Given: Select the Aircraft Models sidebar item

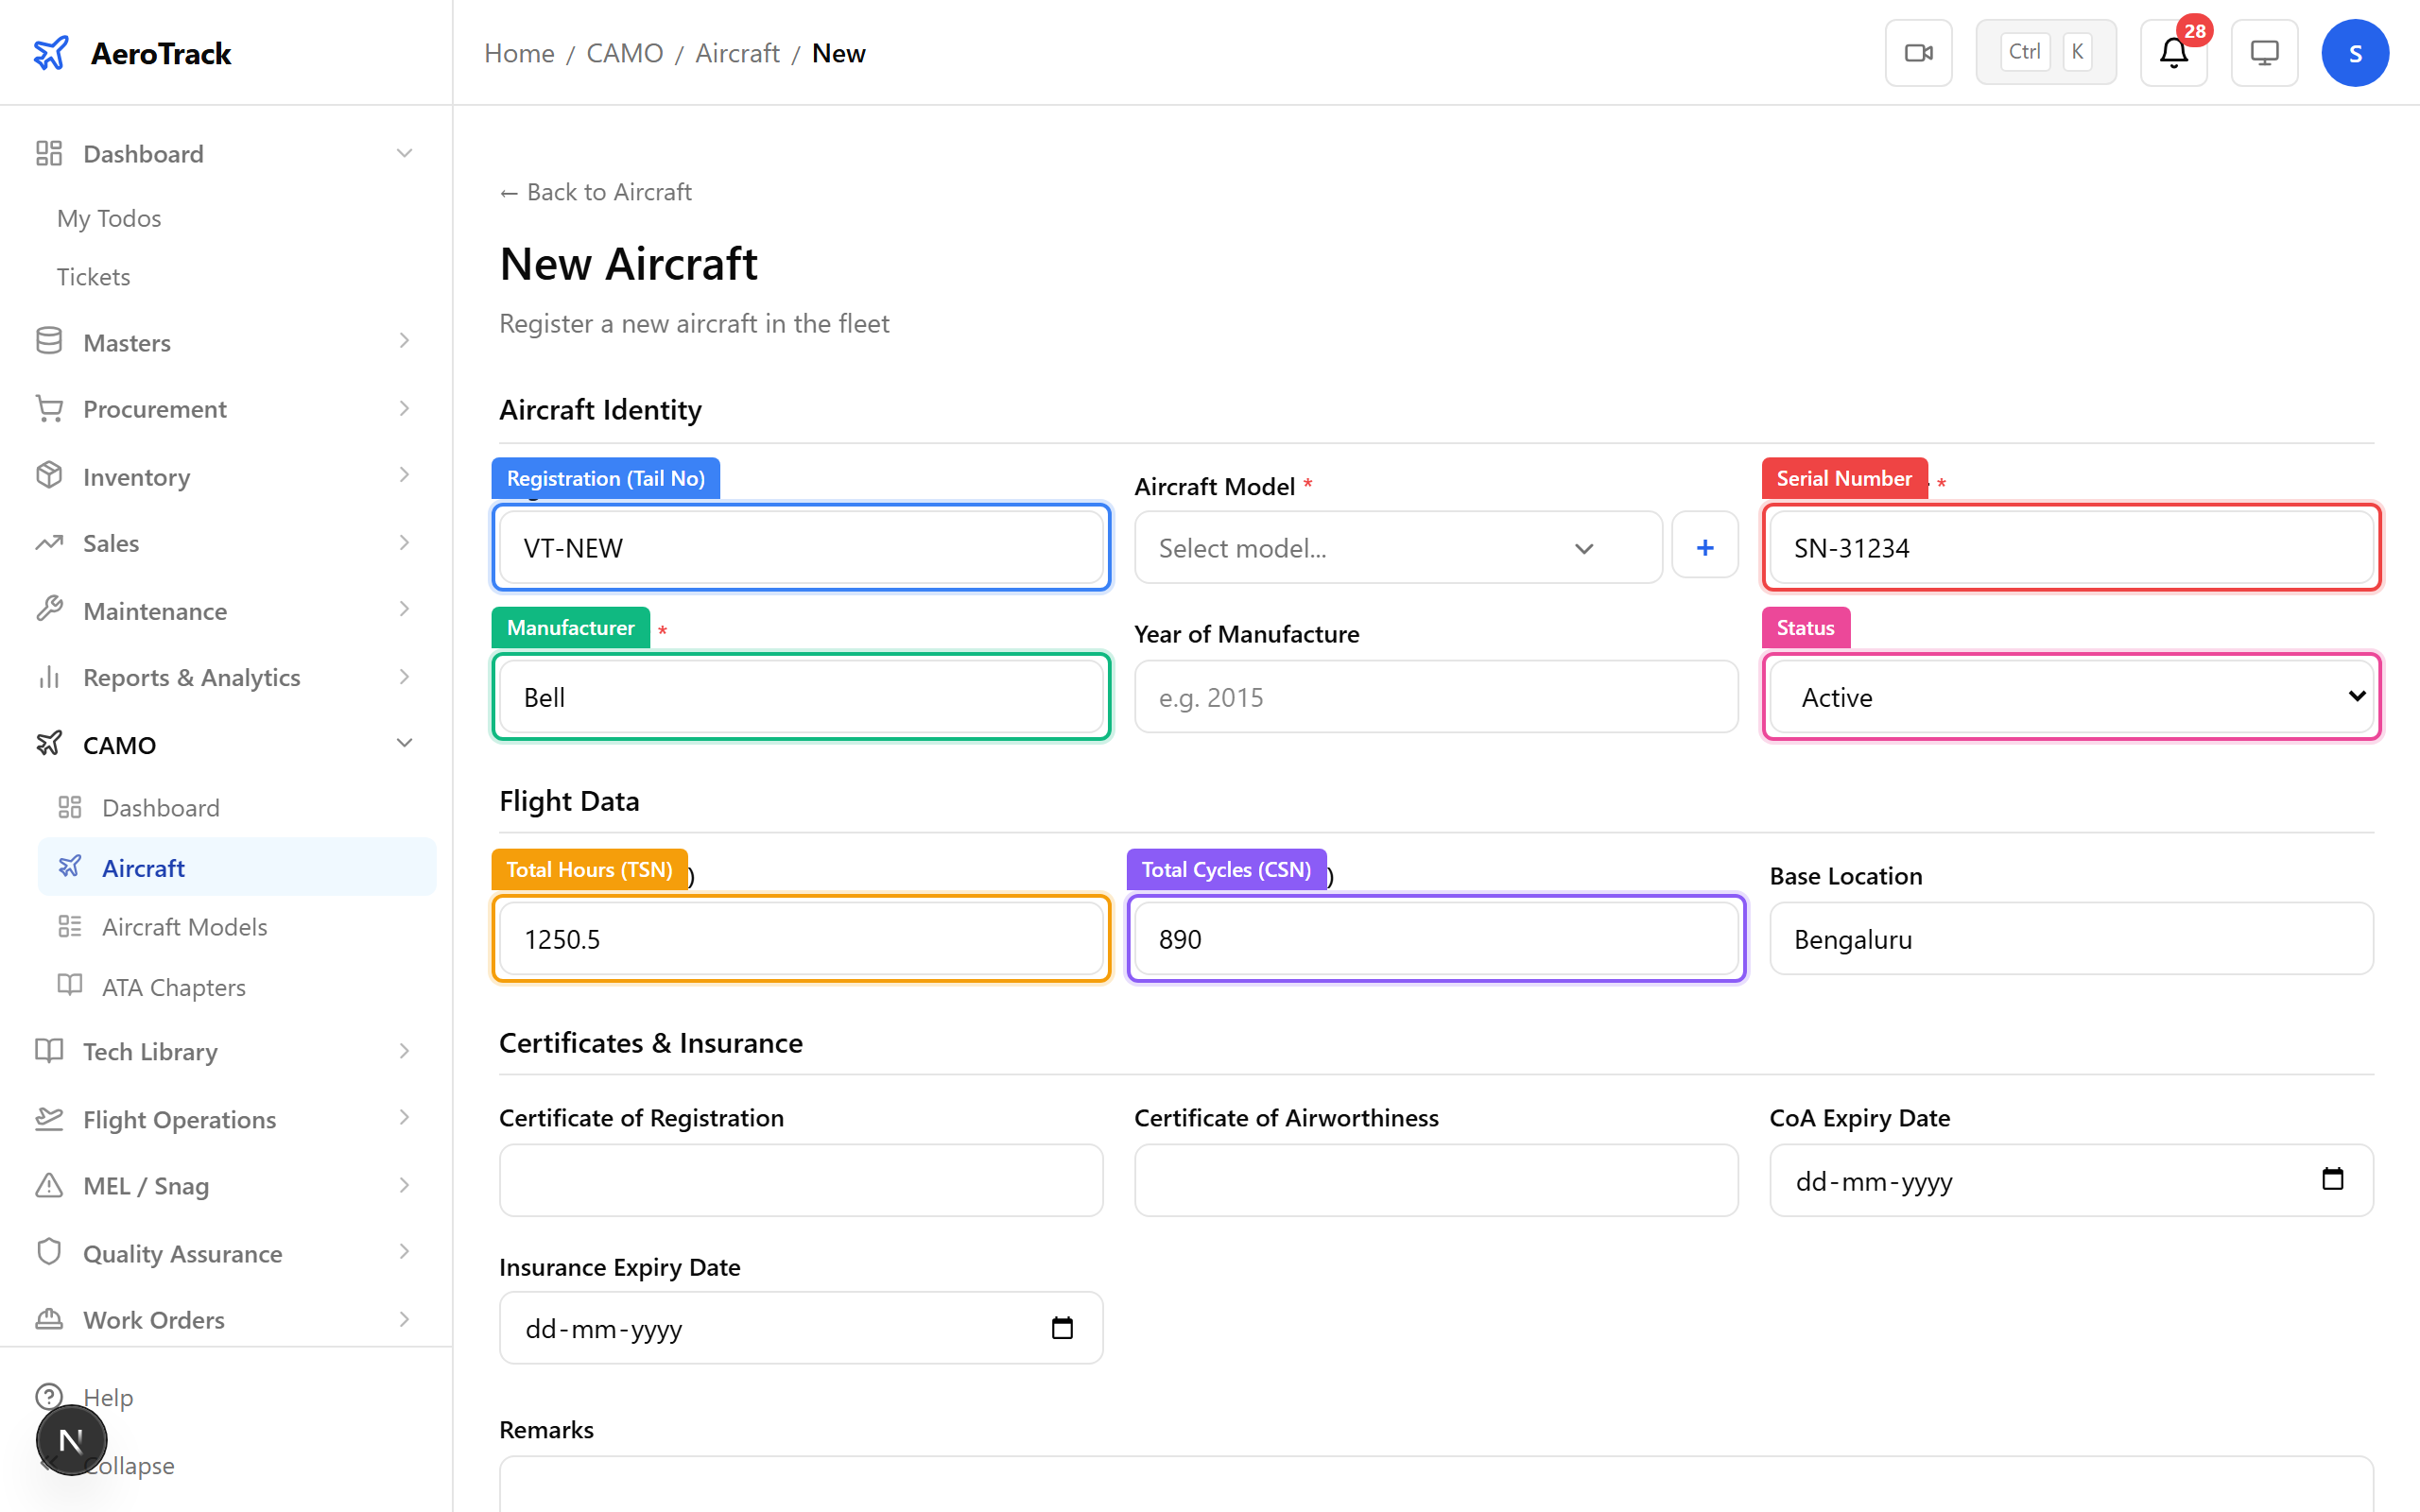Looking at the screenshot, I should click(184, 926).
